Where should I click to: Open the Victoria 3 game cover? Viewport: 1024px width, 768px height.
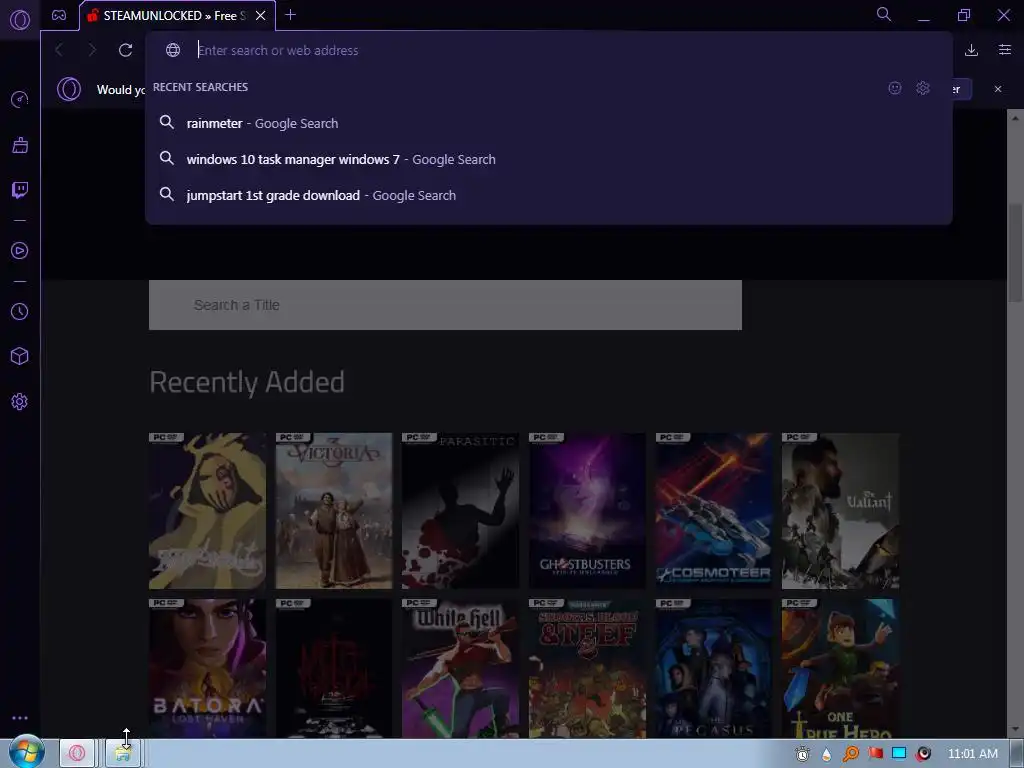(x=334, y=511)
